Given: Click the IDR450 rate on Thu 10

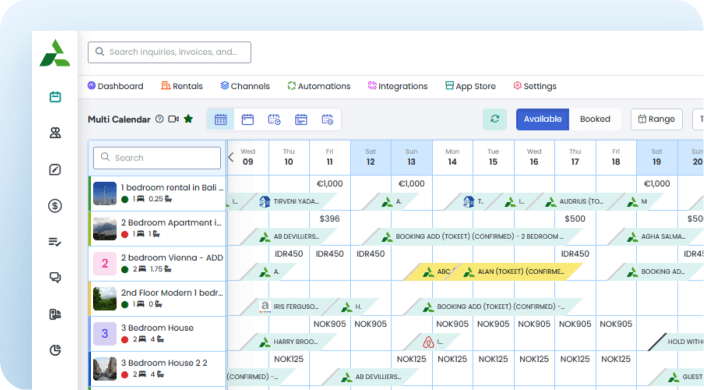Looking at the screenshot, I should tap(289, 254).
